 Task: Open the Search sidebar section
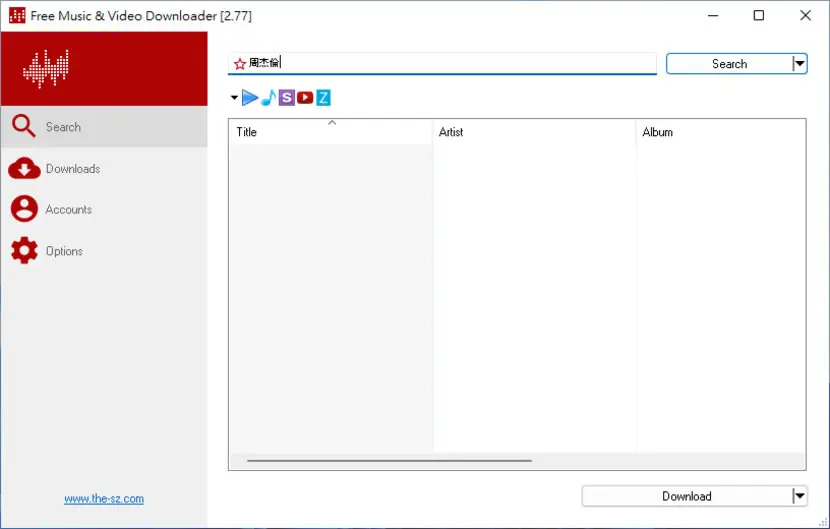click(x=104, y=127)
